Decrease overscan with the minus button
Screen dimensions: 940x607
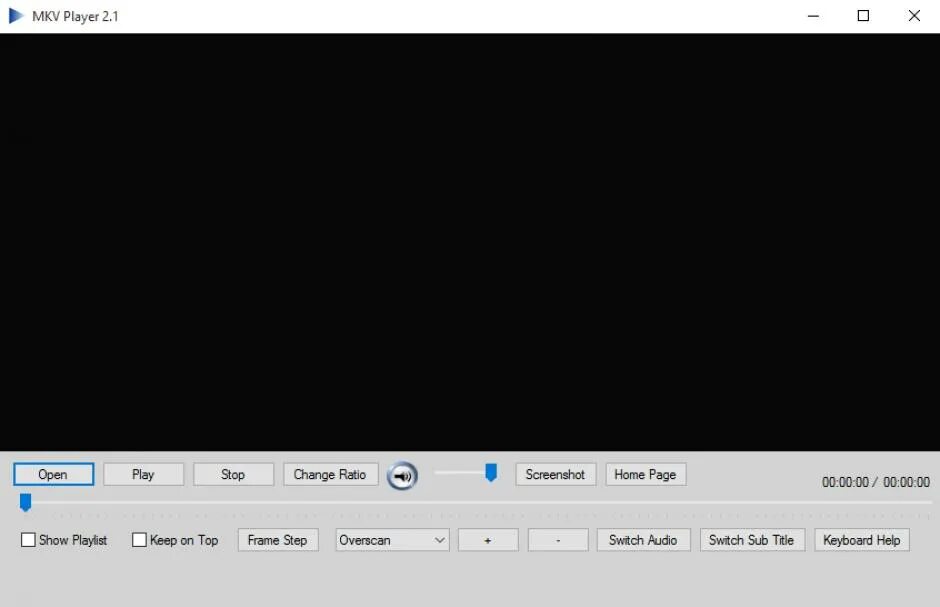[558, 540]
